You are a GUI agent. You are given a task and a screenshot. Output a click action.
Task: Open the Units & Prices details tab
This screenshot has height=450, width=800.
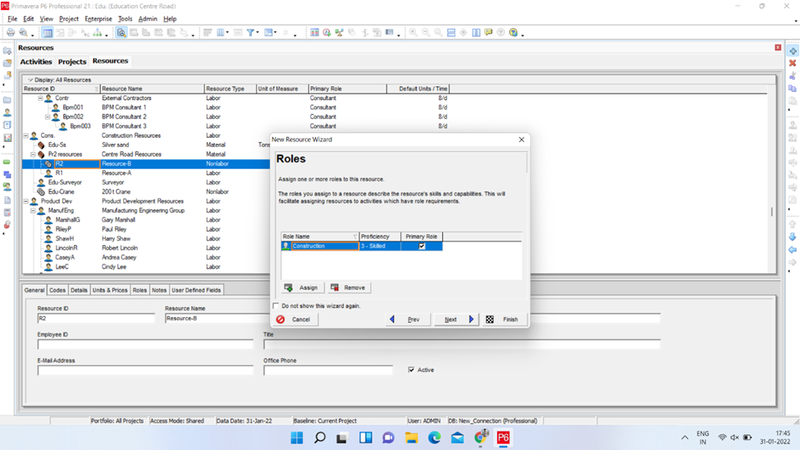pos(110,290)
